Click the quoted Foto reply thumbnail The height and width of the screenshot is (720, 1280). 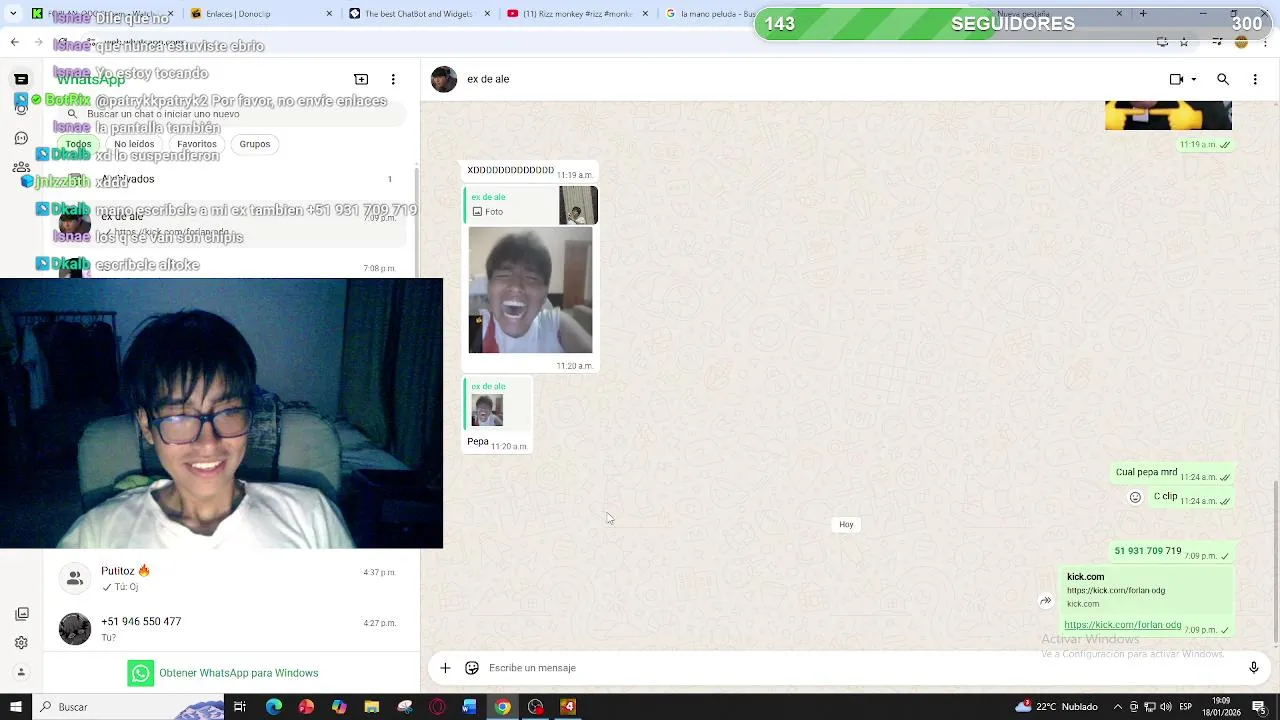[x=578, y=206]
